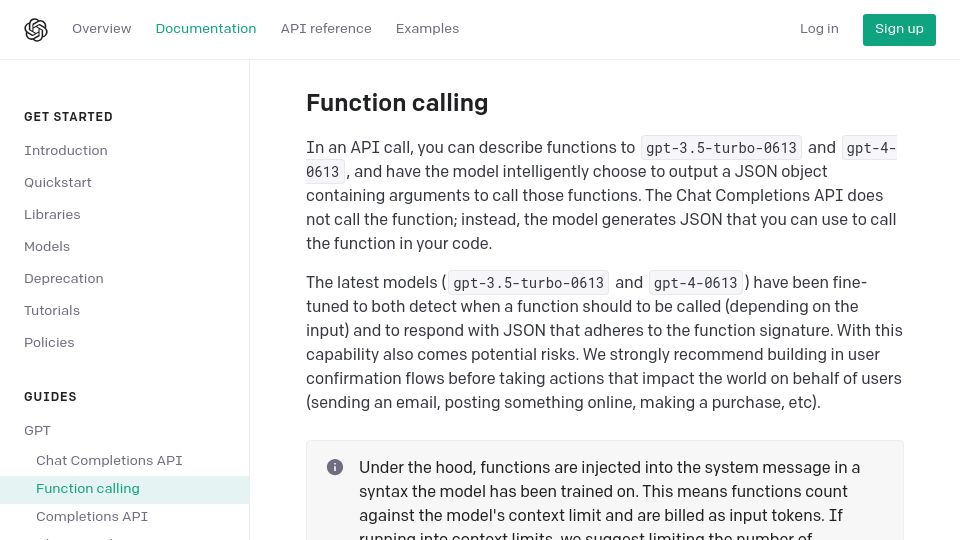Open Introduction in the sidebar
Image resolution: width=960 pixels, height=540 pixels.
coord(66,151)
